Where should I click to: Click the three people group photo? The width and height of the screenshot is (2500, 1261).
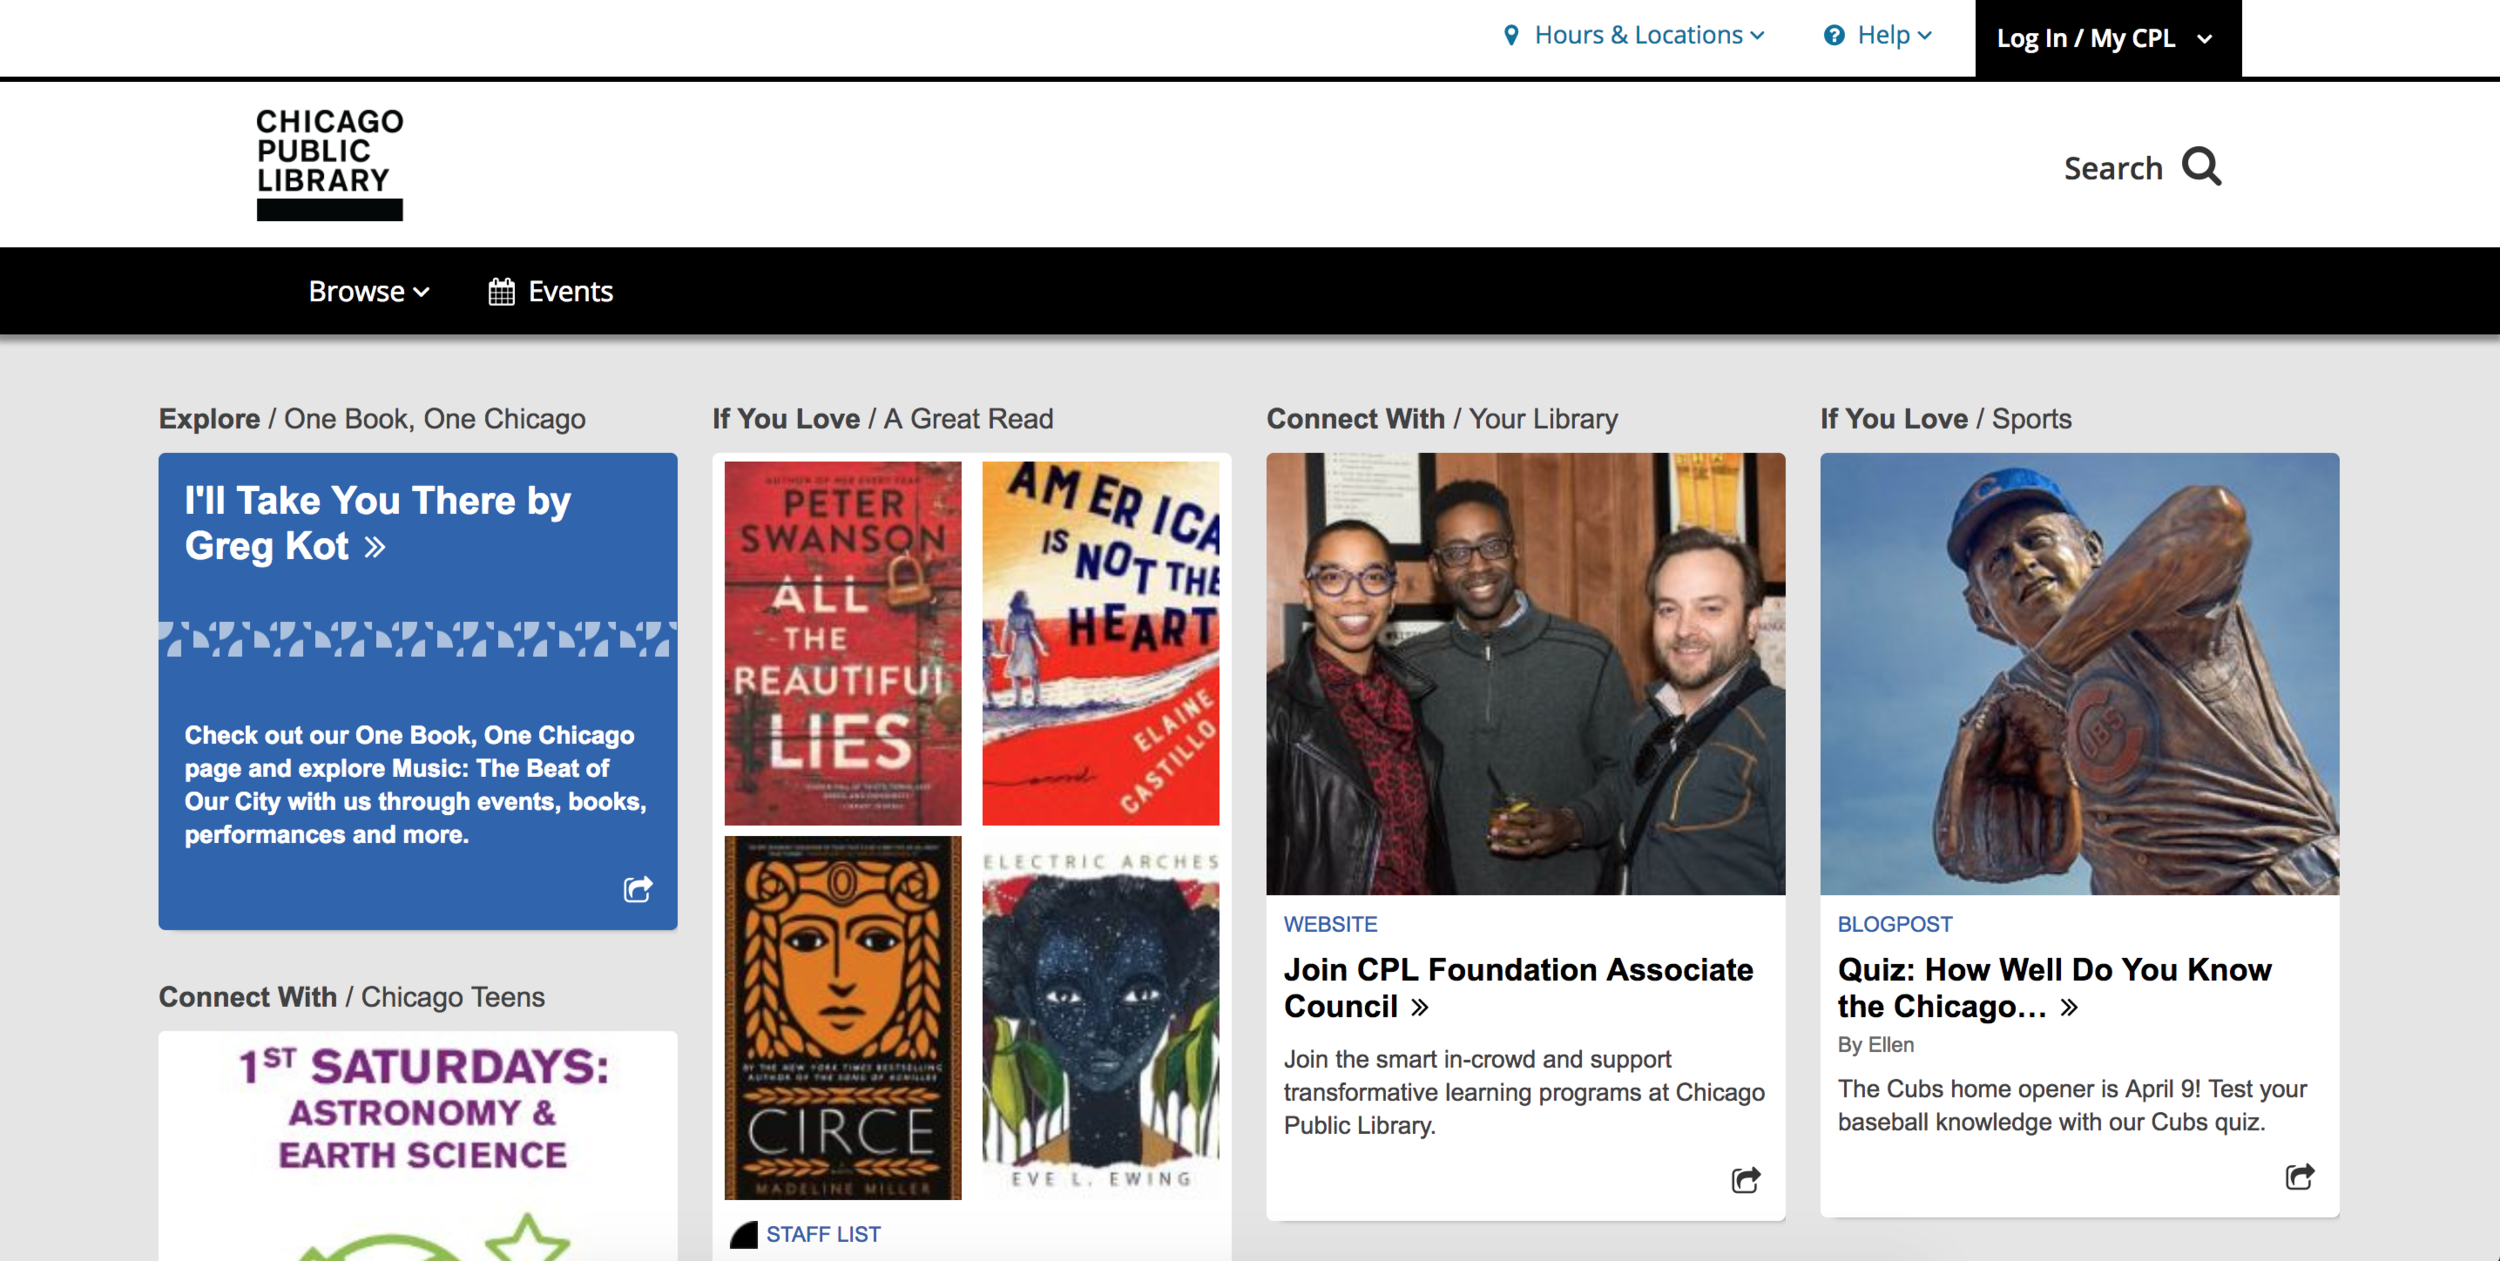click(x=1525, y=674)
